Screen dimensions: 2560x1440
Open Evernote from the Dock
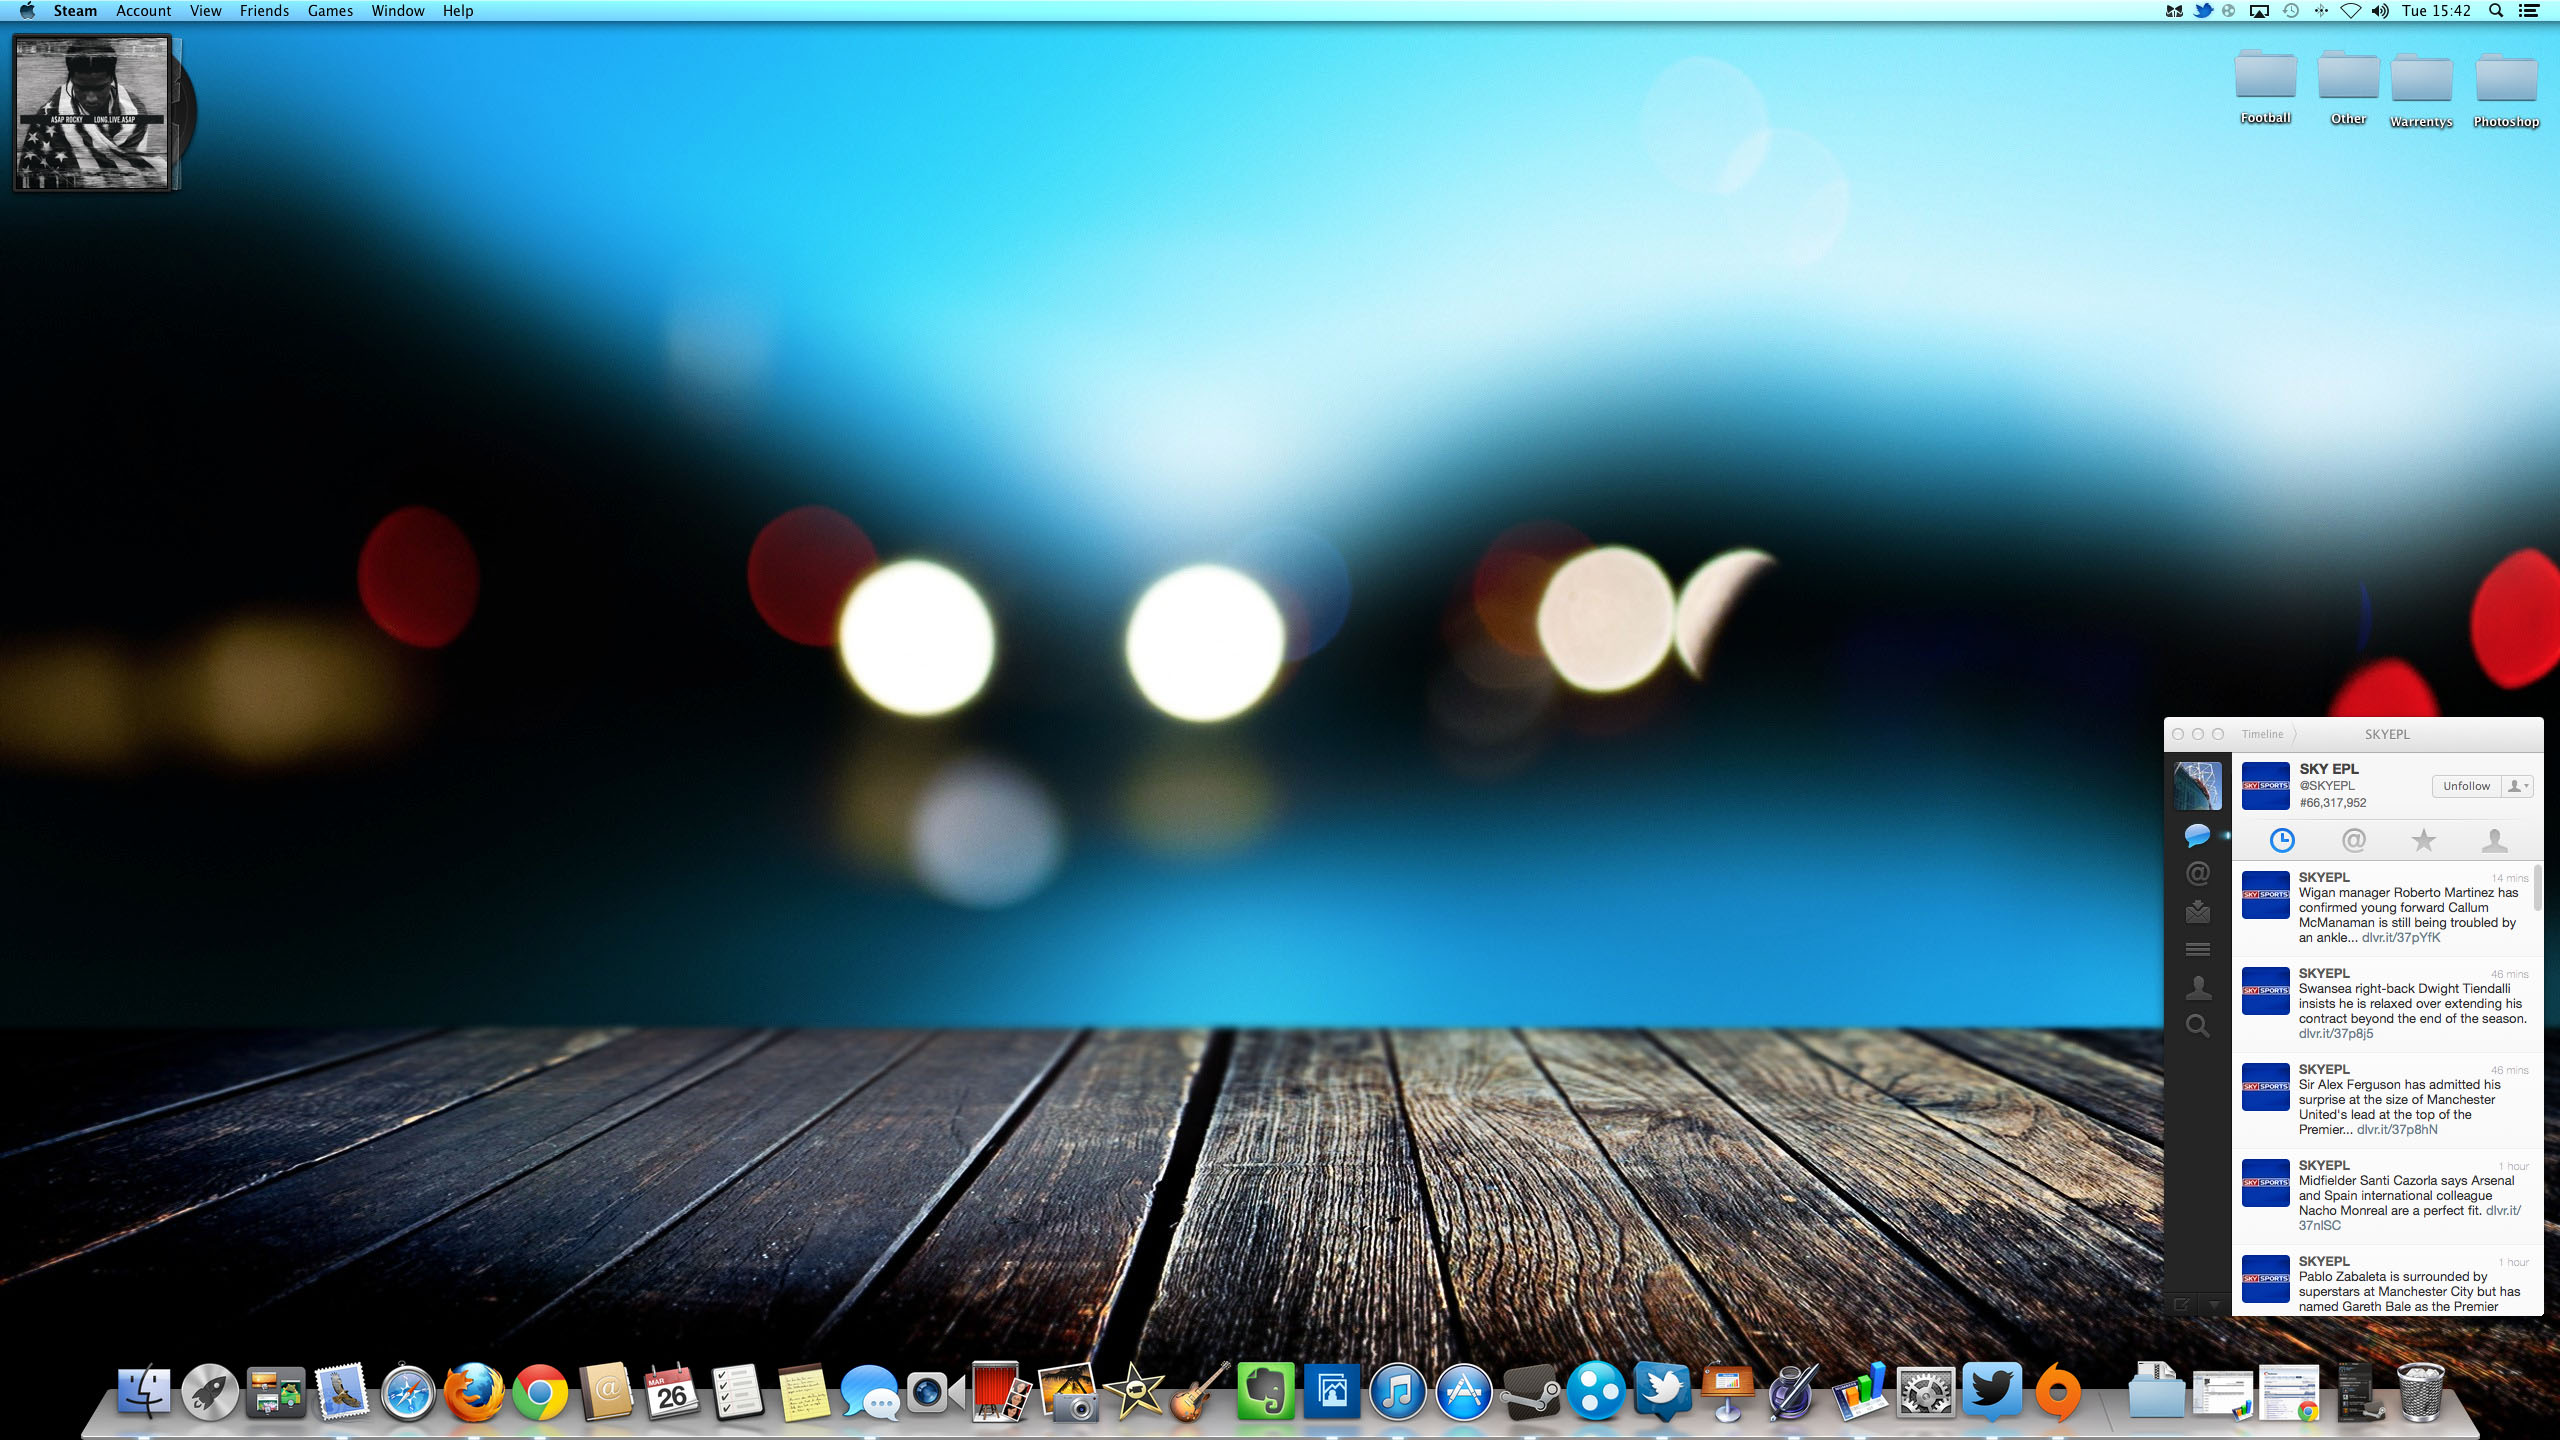[1266, 1392]
